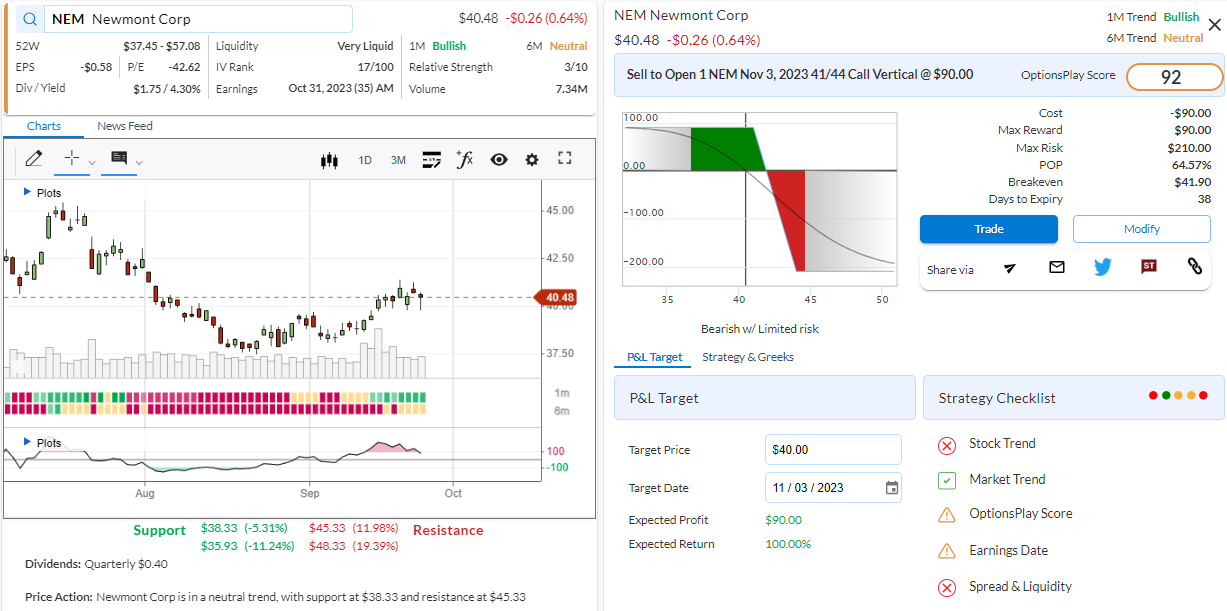Click the green dot in Strategy Checklist header
This screenshot has width=1227, height=611.
pyautogui.click(x=1167, y=396)
